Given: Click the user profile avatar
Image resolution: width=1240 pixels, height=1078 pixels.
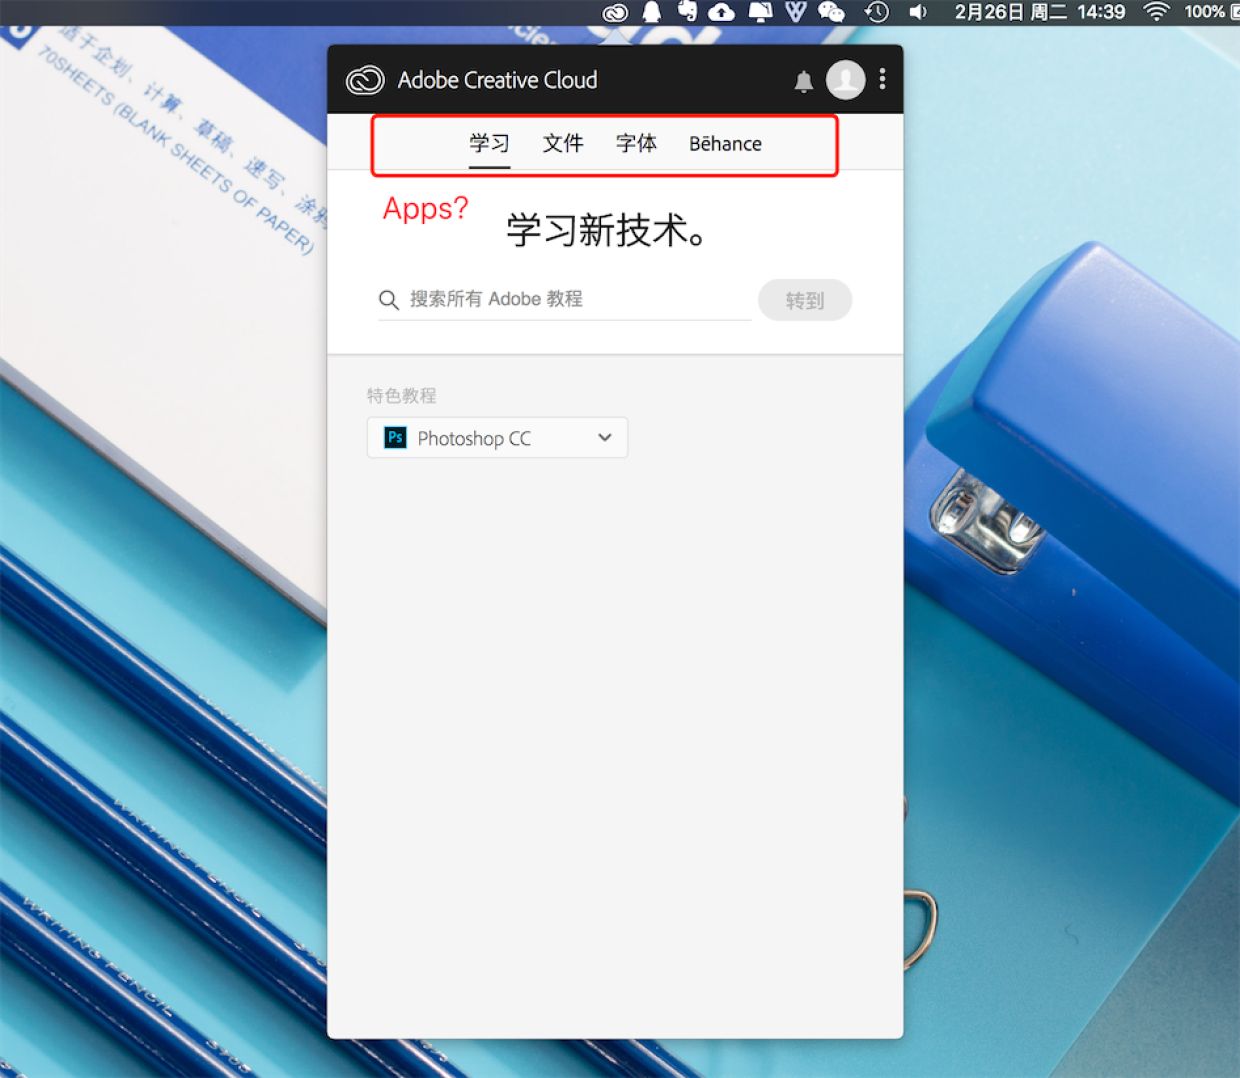Looking at the screenshot, I should point(845,80).
